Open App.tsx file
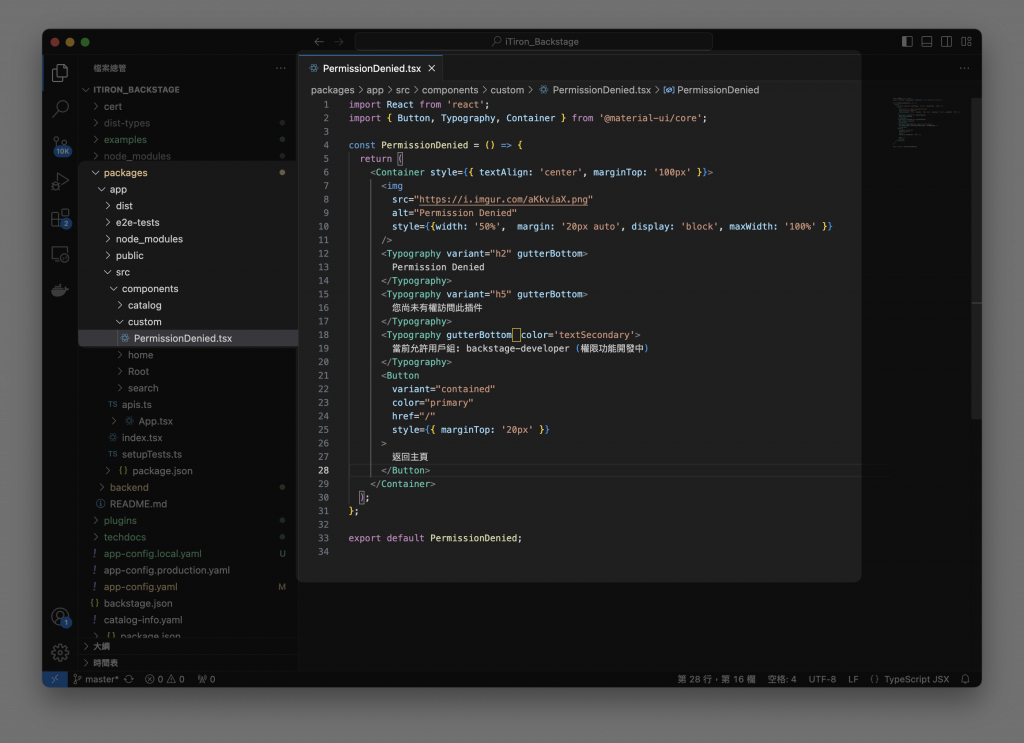This screenshot has height=743, width=1024. point(188,421)
